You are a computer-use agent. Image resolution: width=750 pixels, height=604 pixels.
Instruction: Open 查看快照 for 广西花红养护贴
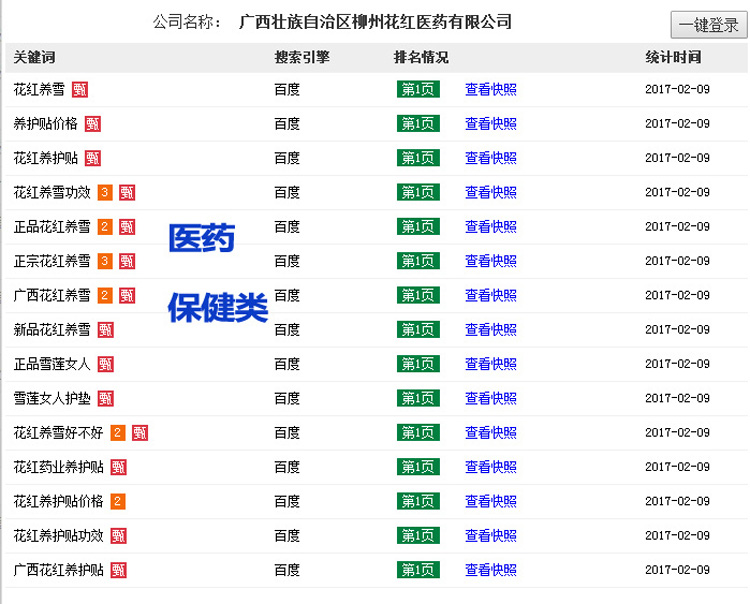[x=491, y=570]
